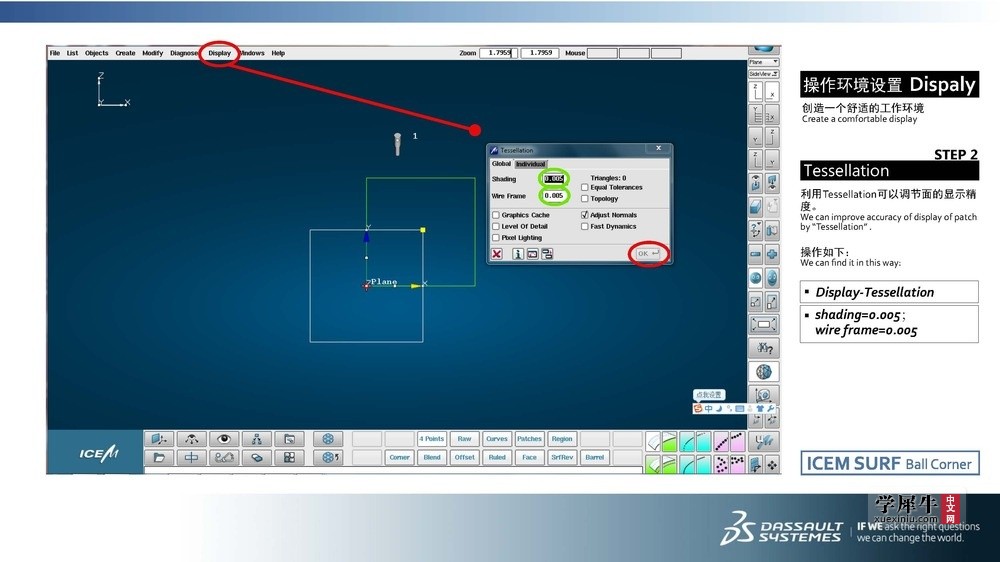
Task: Open the SideView dropdown
Action: 763,74
